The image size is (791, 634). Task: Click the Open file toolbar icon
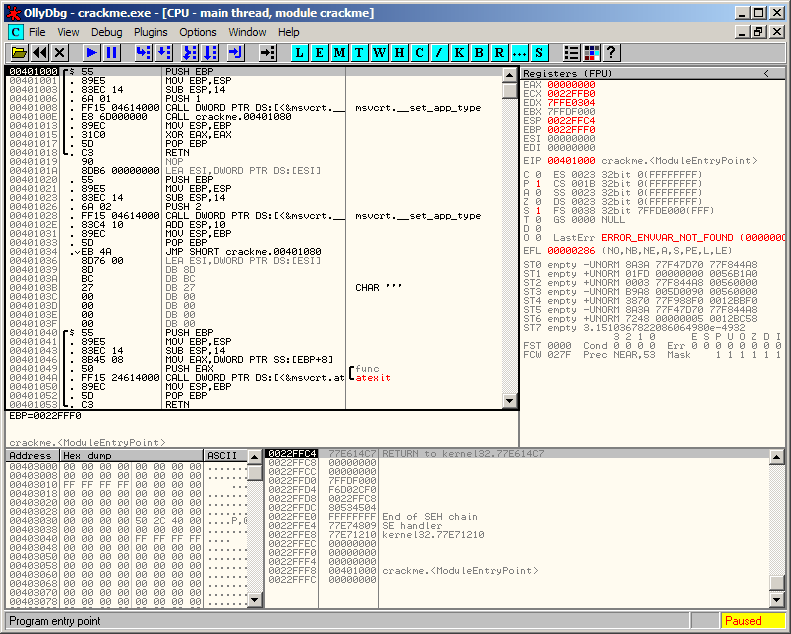click(x=19, y=52)
